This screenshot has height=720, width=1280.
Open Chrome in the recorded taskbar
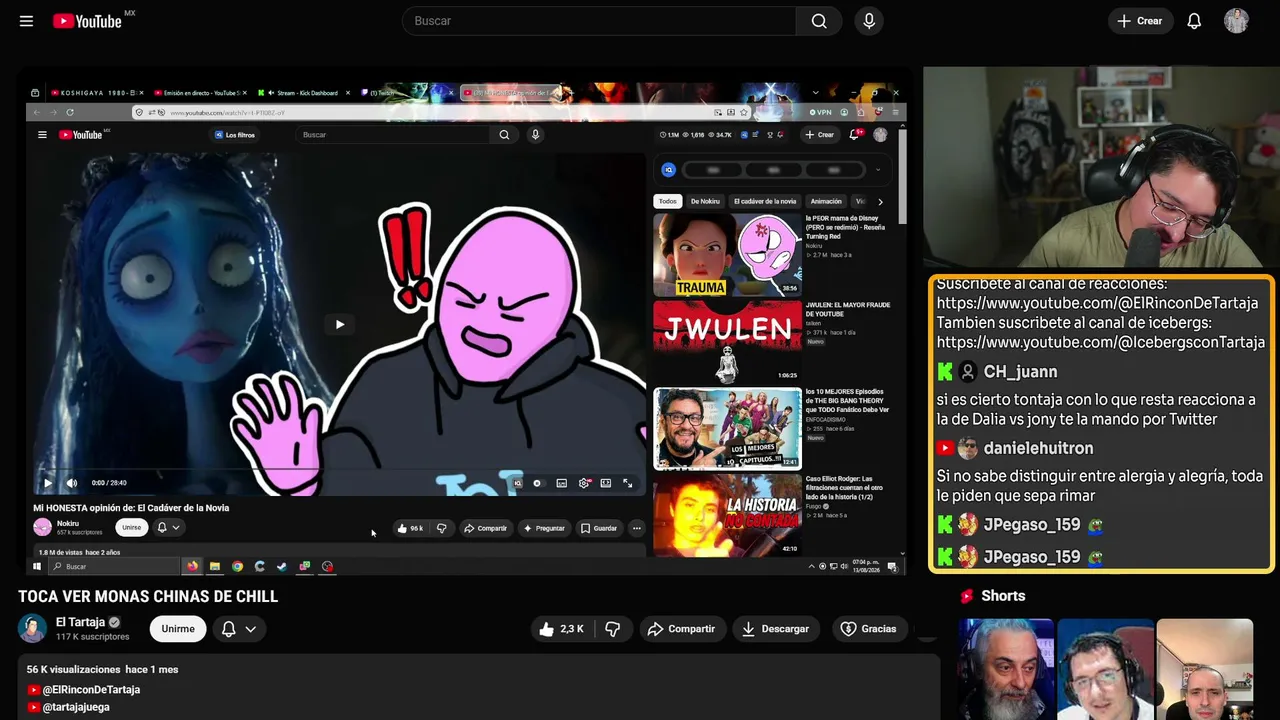point(237,567)
